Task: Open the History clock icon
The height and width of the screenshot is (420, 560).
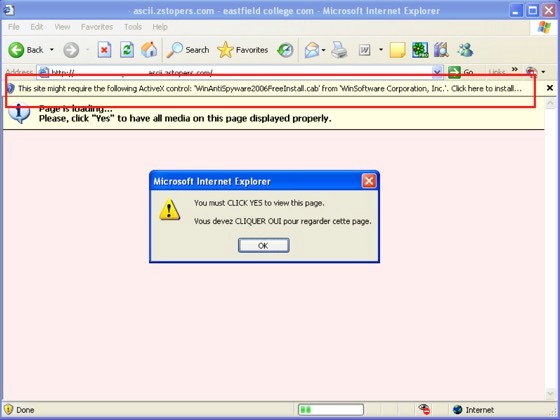Action: click(x=285, y=50)
